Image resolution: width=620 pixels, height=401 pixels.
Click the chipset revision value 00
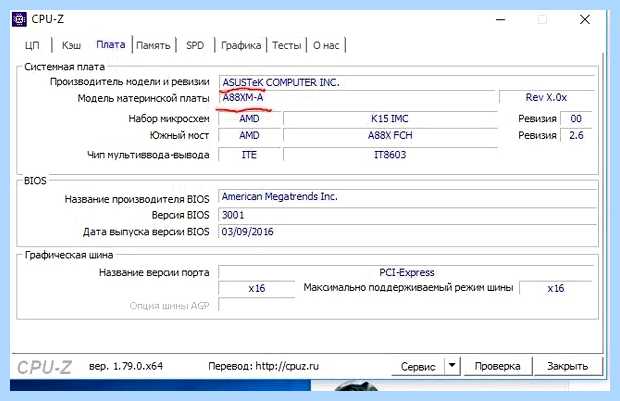(576, 119)
